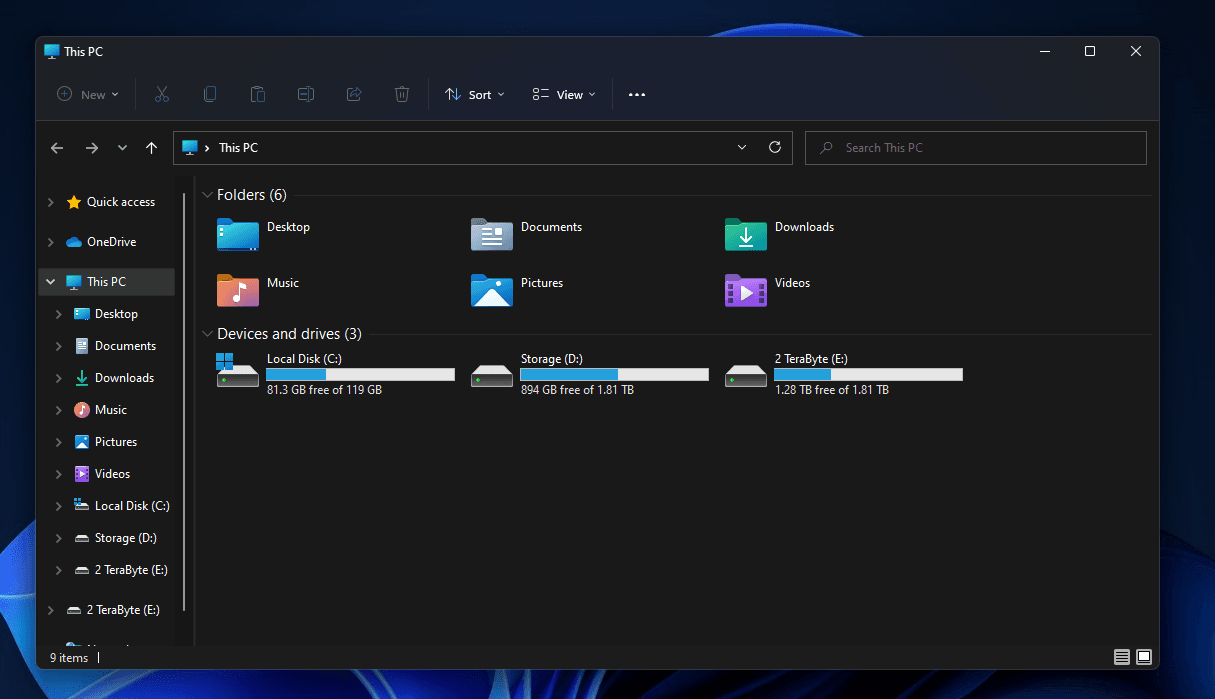
Task: Switch to large icons view in status bar
Action: click(1144, 657)
